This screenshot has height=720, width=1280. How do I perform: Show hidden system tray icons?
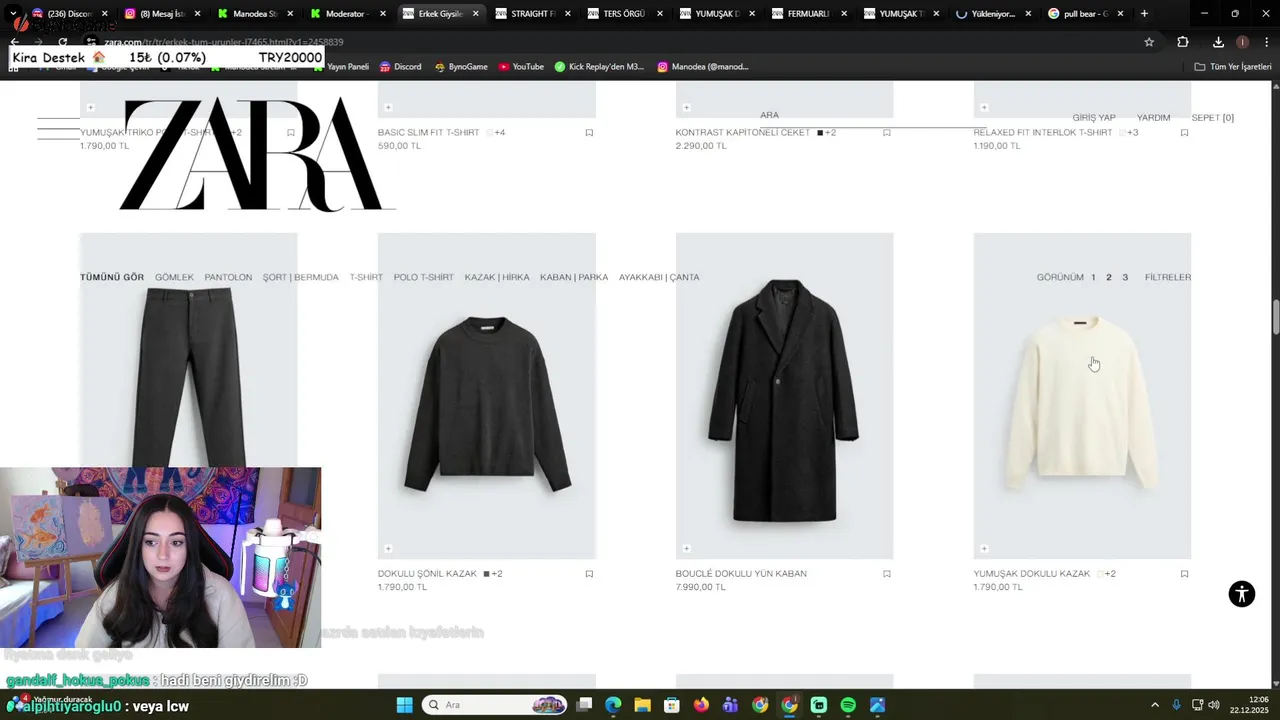1155,705
